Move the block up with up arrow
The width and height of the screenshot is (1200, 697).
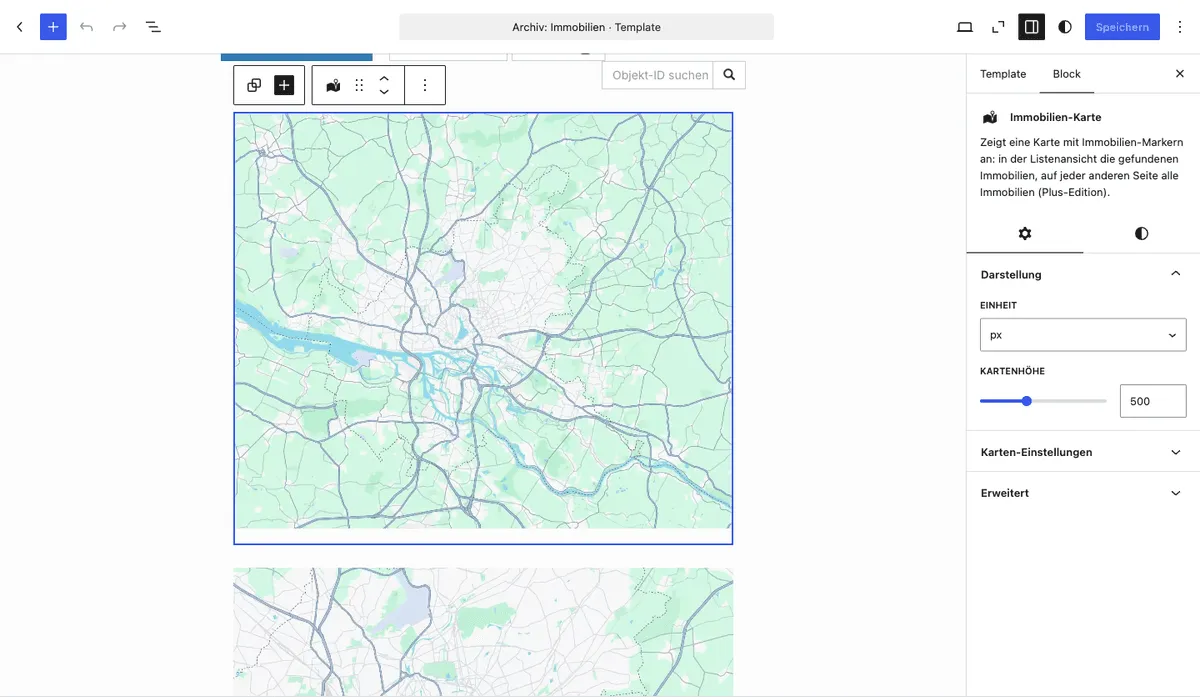384,78
